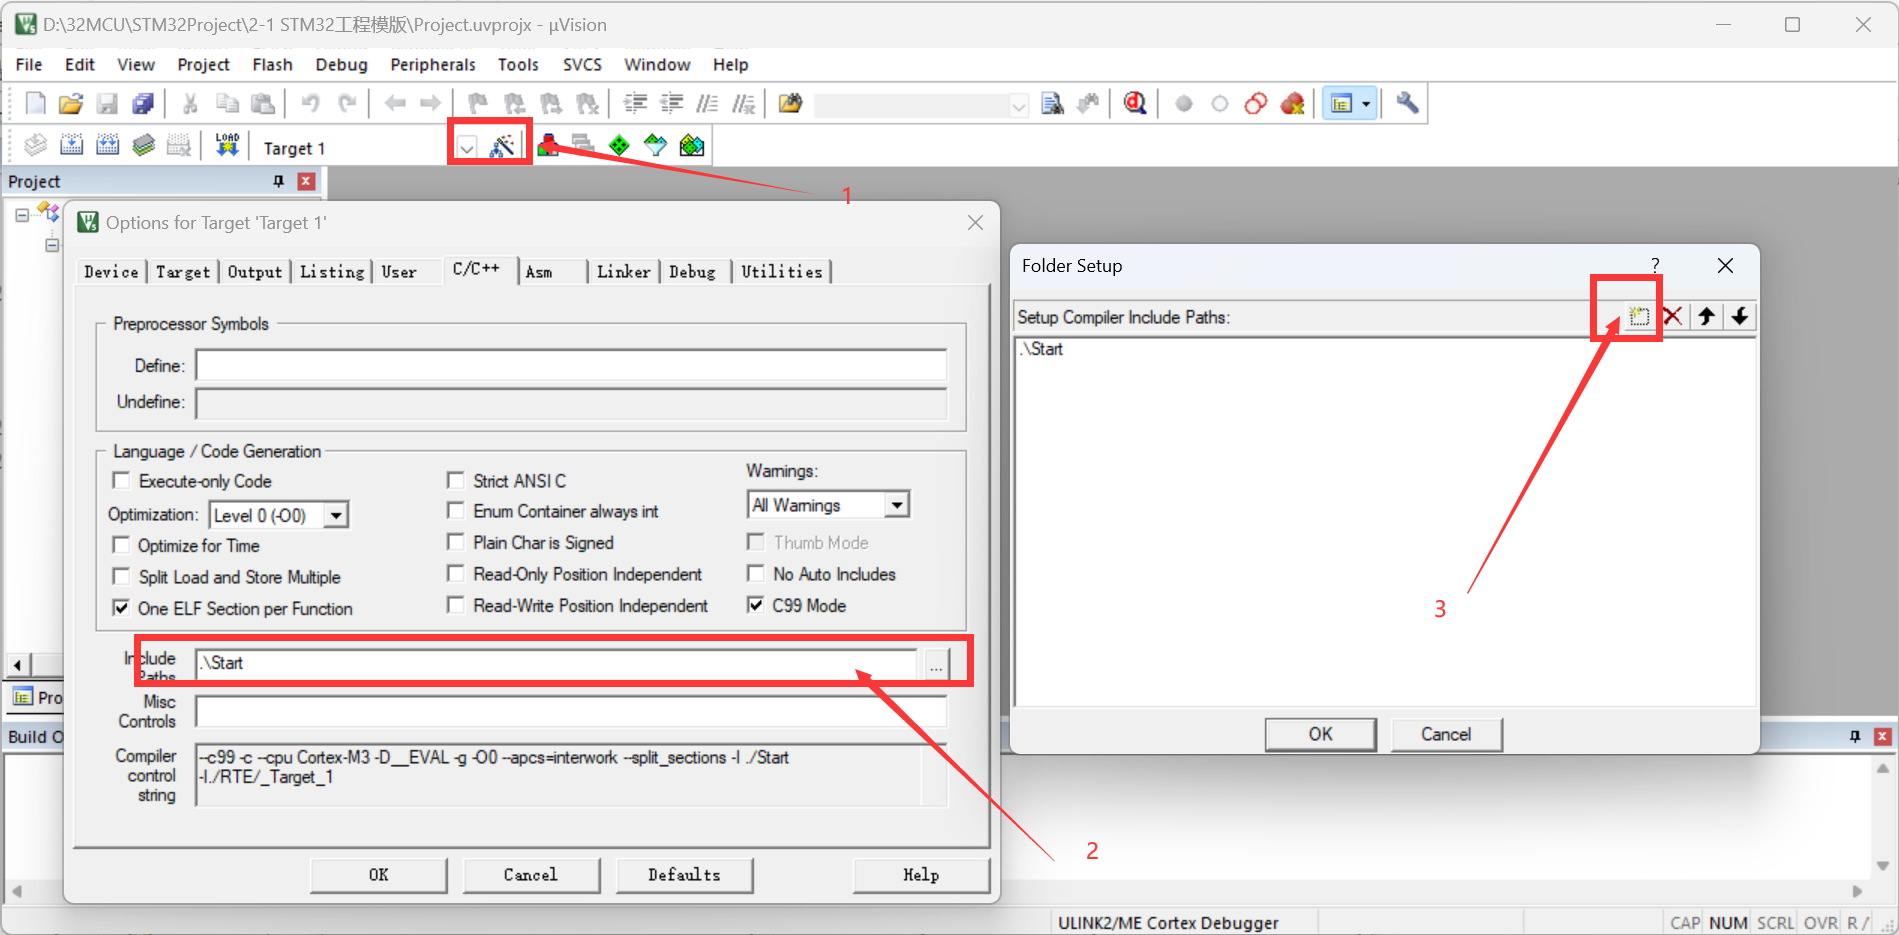Collapse the Project tree root node

point(22,215)
